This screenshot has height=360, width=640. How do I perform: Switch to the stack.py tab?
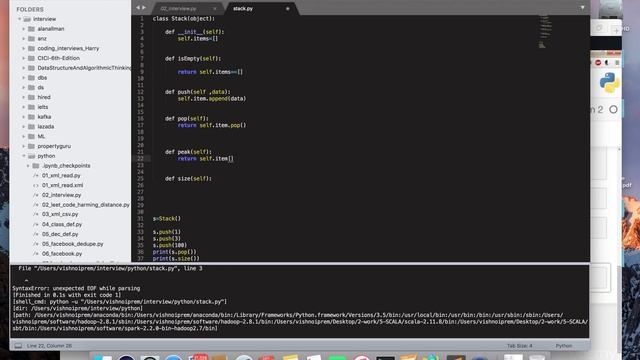243,9
